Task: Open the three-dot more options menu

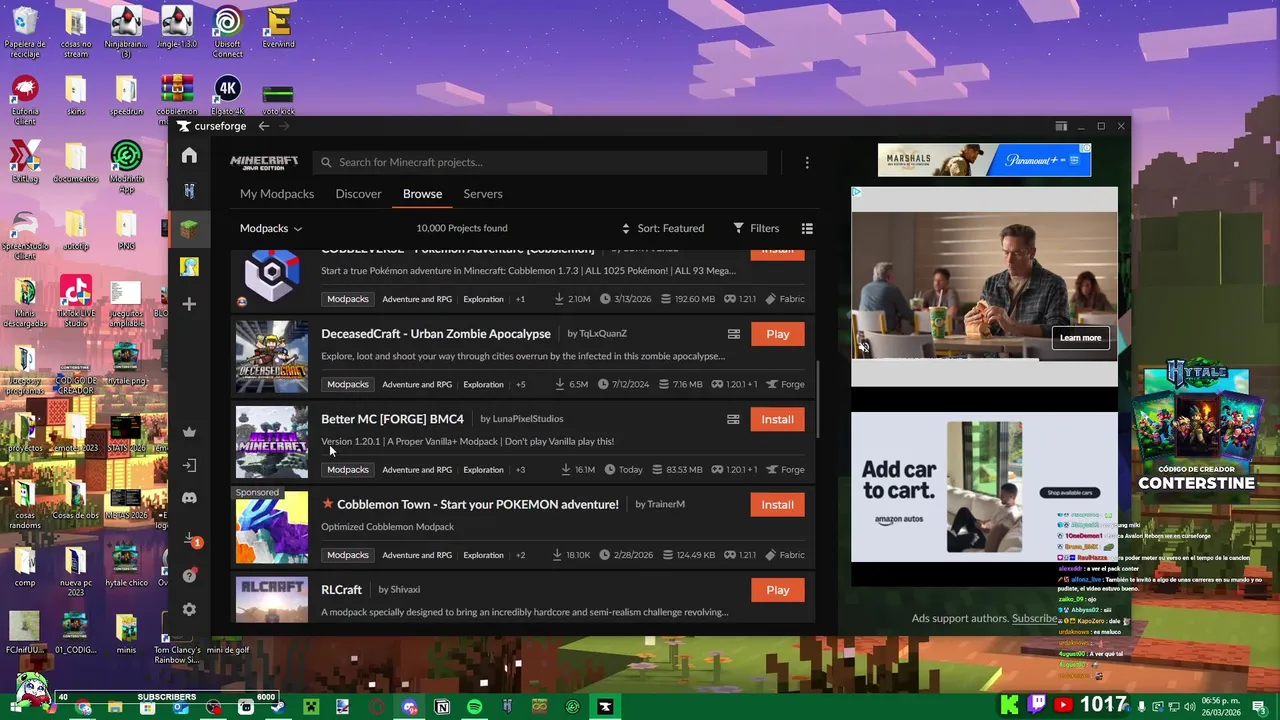Action: pyautogui.click(x=807, y=162)
